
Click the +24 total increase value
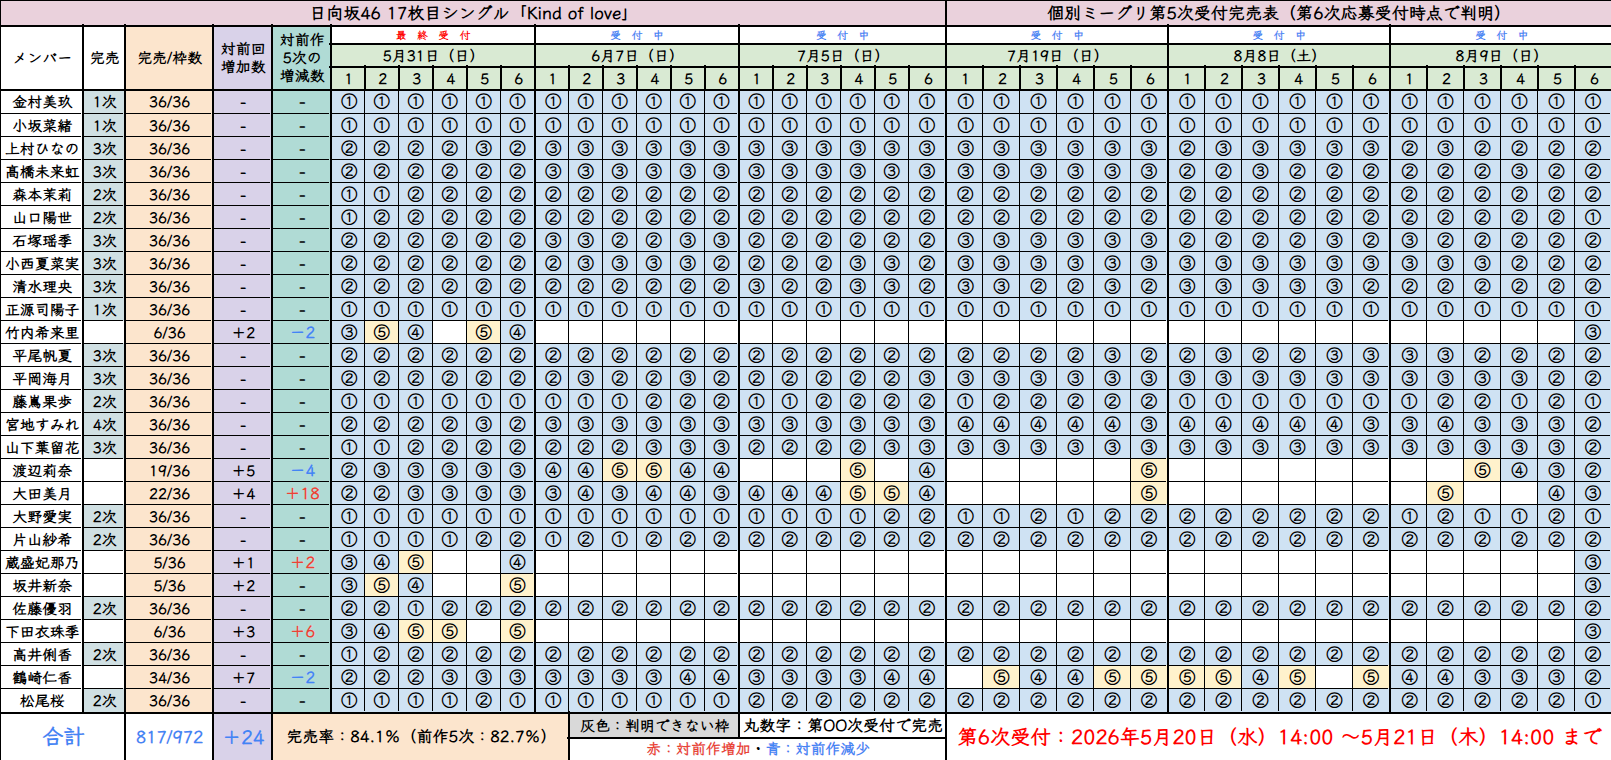[243, 737]
